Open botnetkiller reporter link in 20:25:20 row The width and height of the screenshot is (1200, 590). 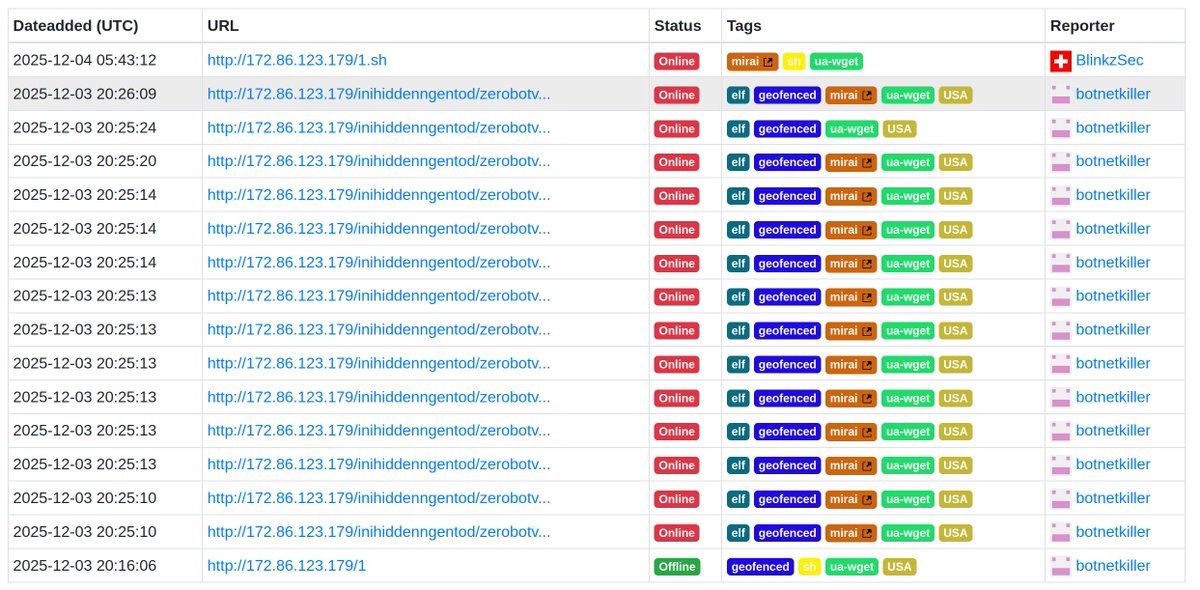point(1113,161)
